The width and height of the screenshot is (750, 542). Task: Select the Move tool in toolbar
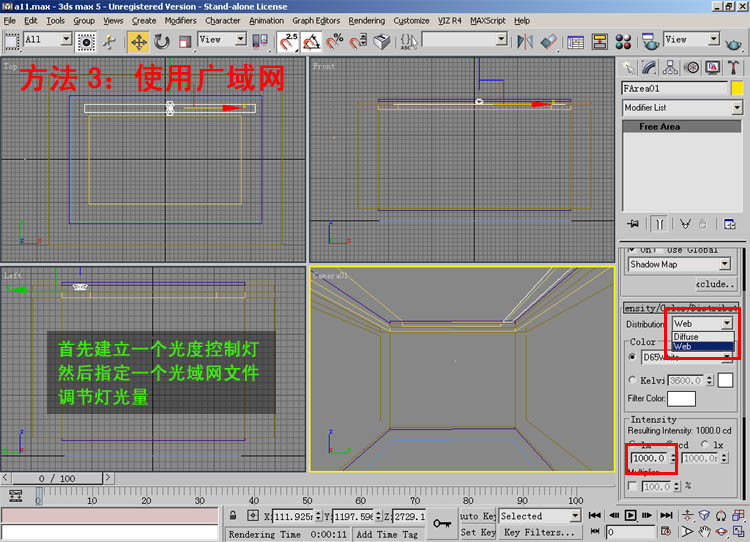coord(138,41)
